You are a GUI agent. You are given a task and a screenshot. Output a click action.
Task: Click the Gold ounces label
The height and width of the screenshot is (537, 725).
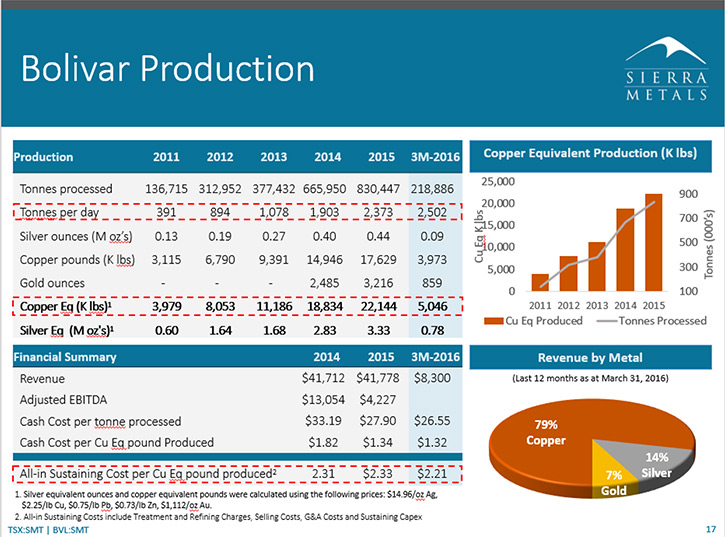(x=52, y=283)
